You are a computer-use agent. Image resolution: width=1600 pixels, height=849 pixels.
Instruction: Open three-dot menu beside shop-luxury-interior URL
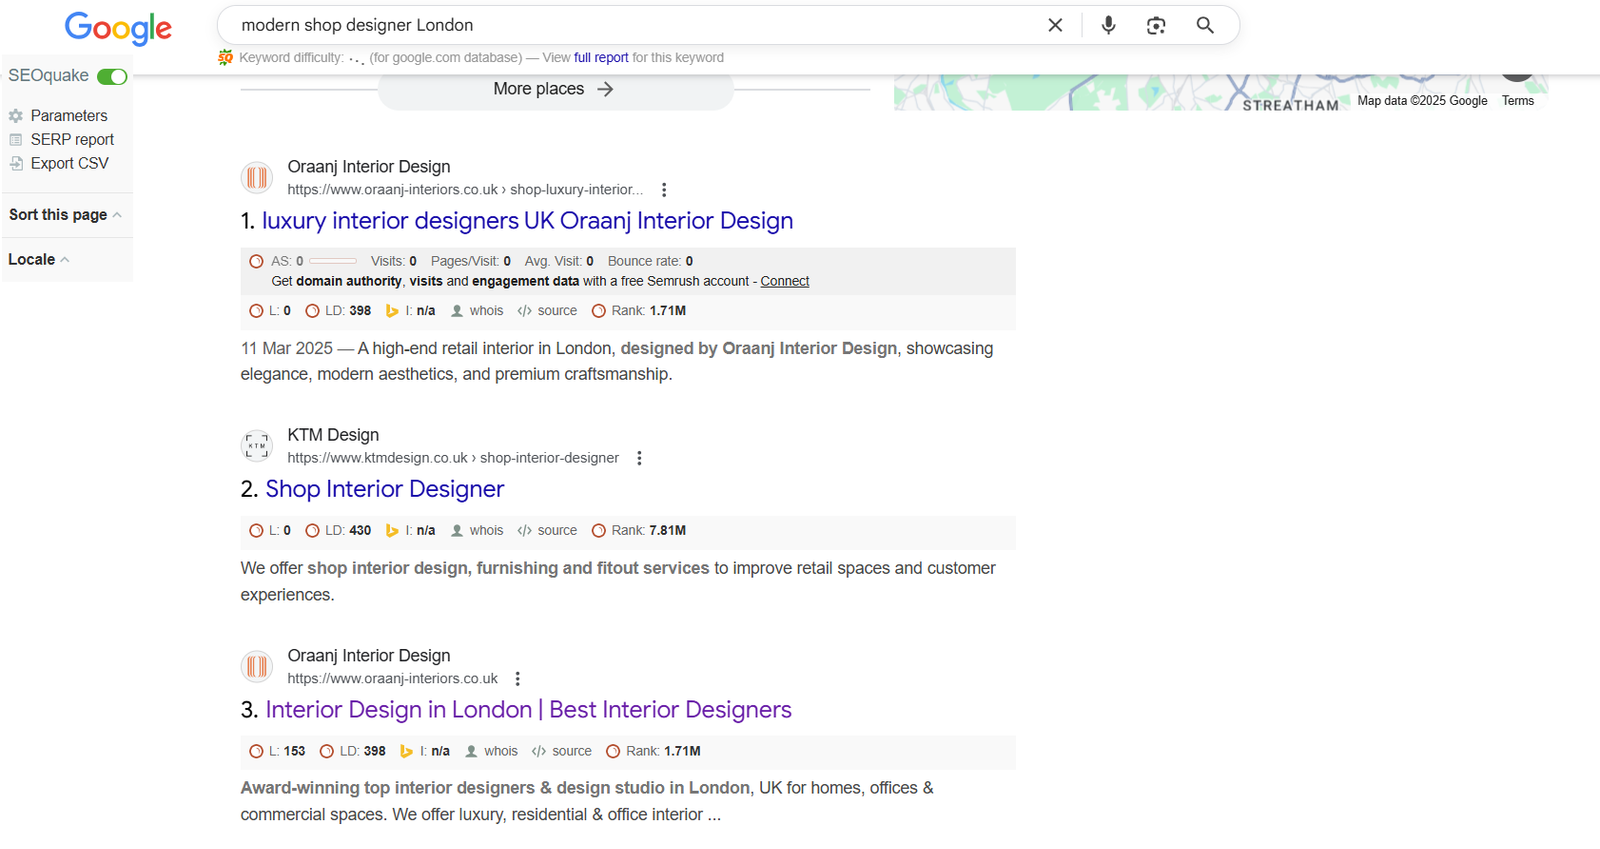(x=664, y=190)
